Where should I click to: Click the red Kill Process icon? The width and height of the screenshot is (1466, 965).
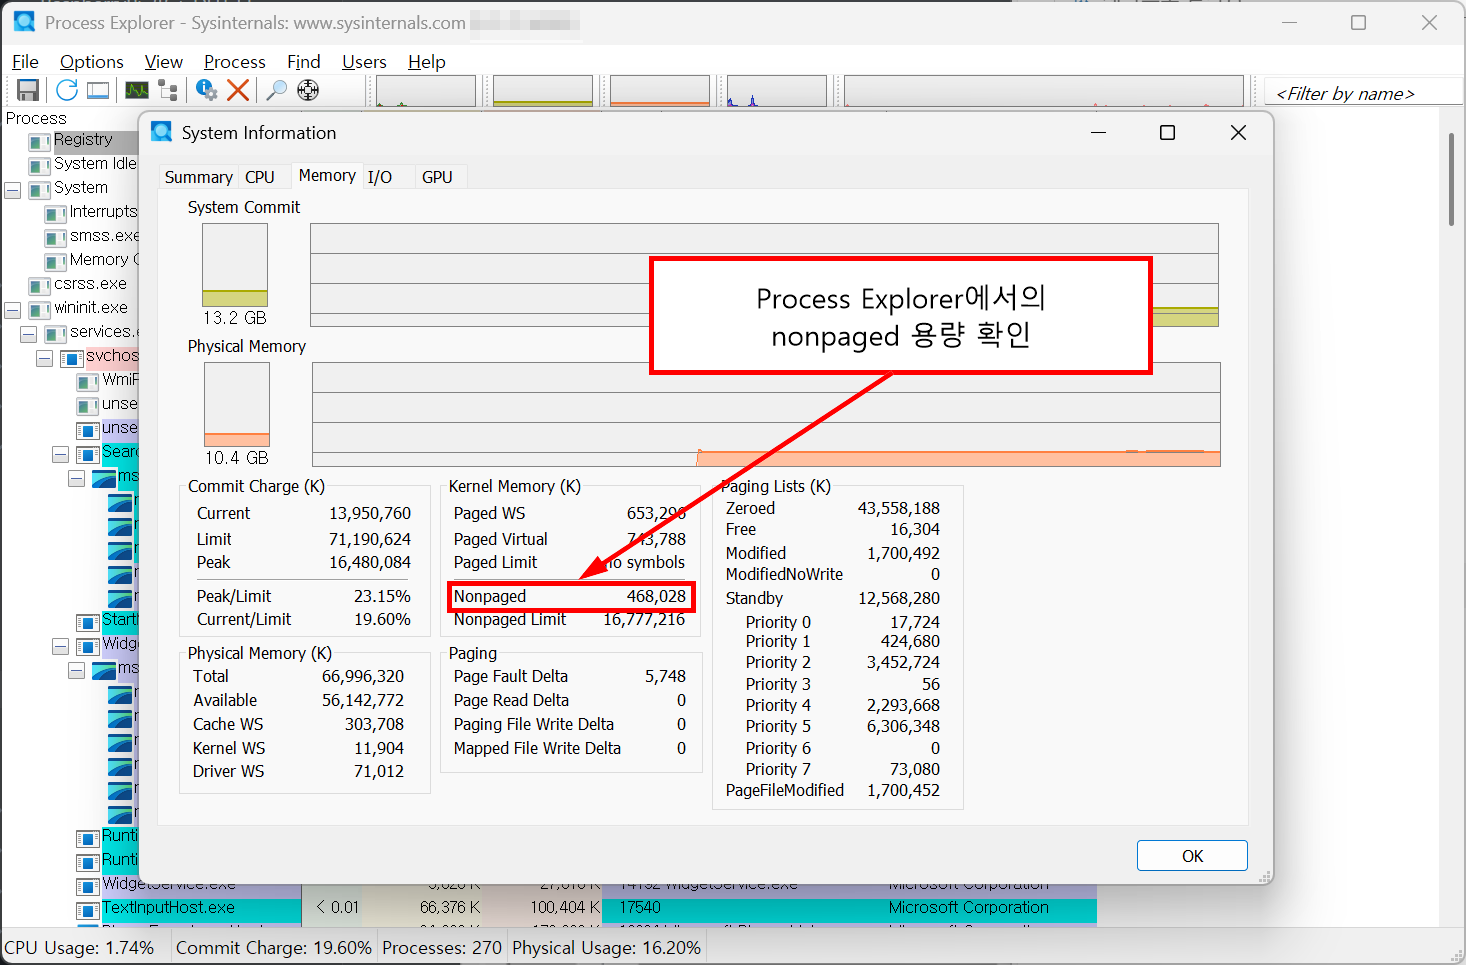238,90
